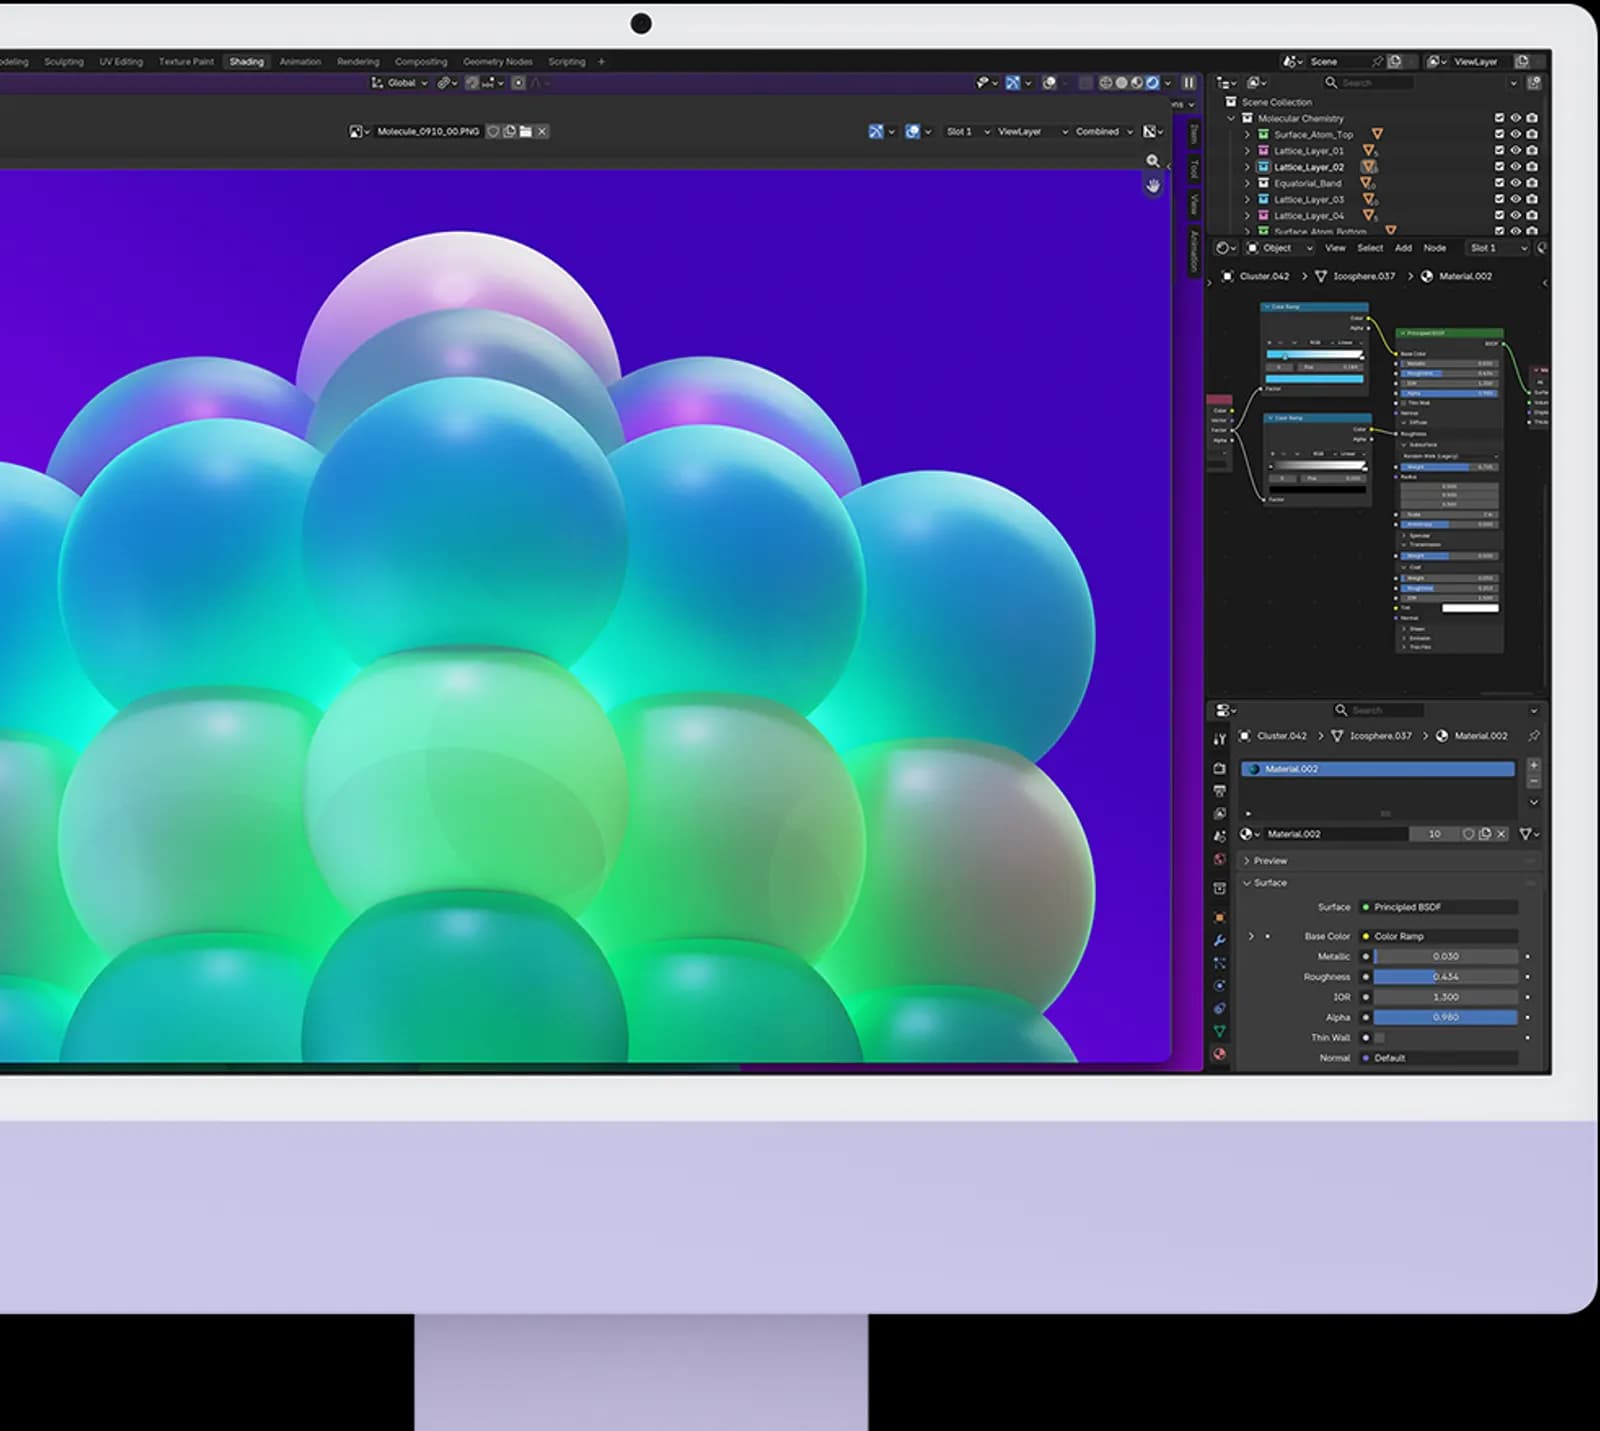The height and width of the screenshot is (1431, 1600).
Task: Open the Geometry Nodes workspace tab
Action: click(498, 62)
